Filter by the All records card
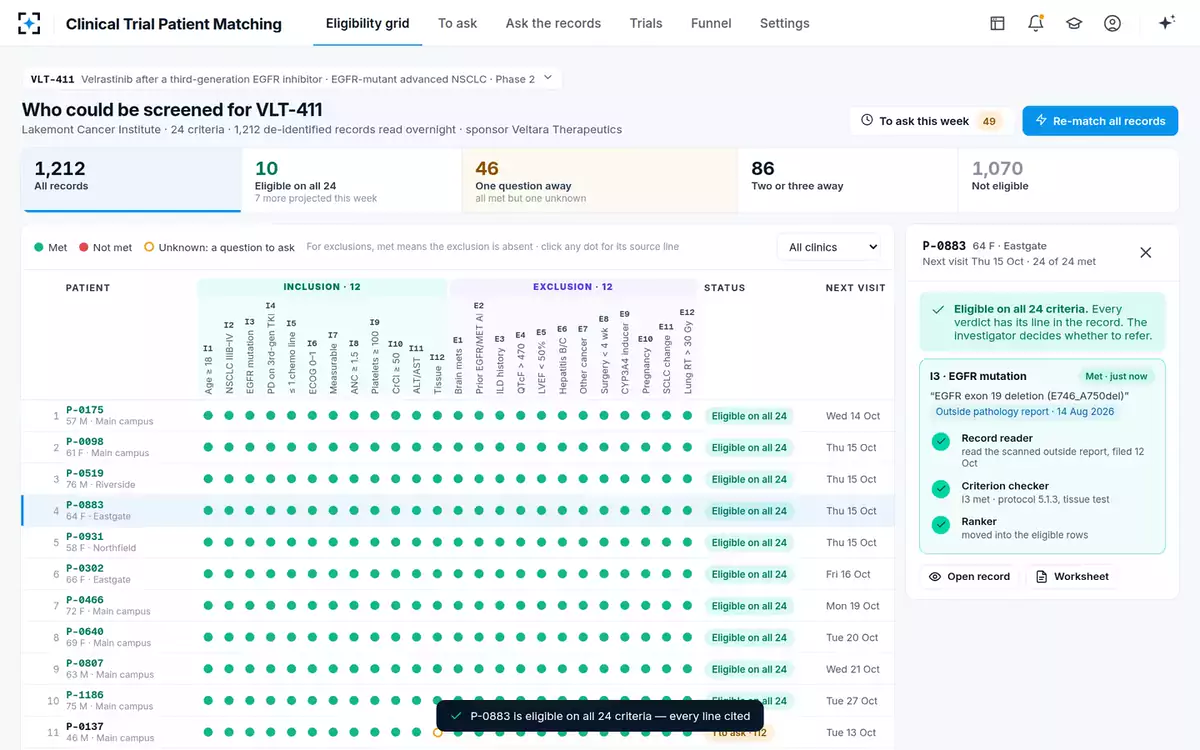 click(x=131, y=180)
